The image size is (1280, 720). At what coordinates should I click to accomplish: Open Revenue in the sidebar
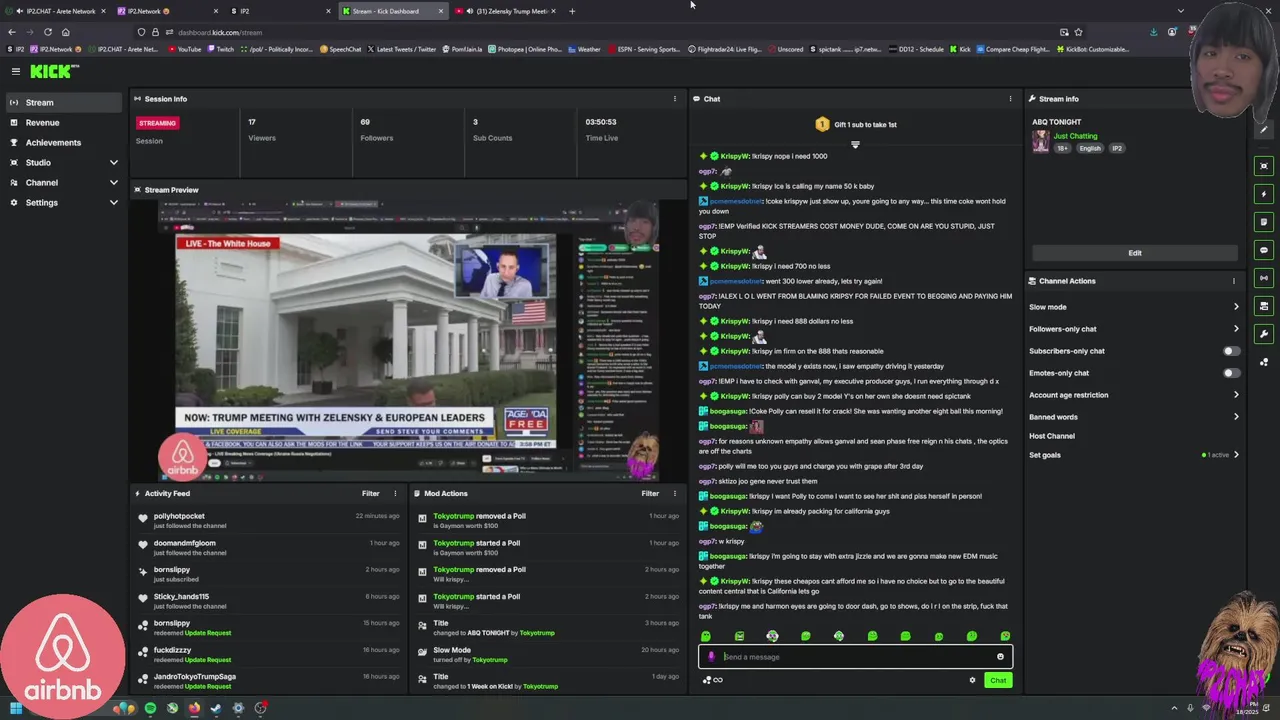click(64, 122)
